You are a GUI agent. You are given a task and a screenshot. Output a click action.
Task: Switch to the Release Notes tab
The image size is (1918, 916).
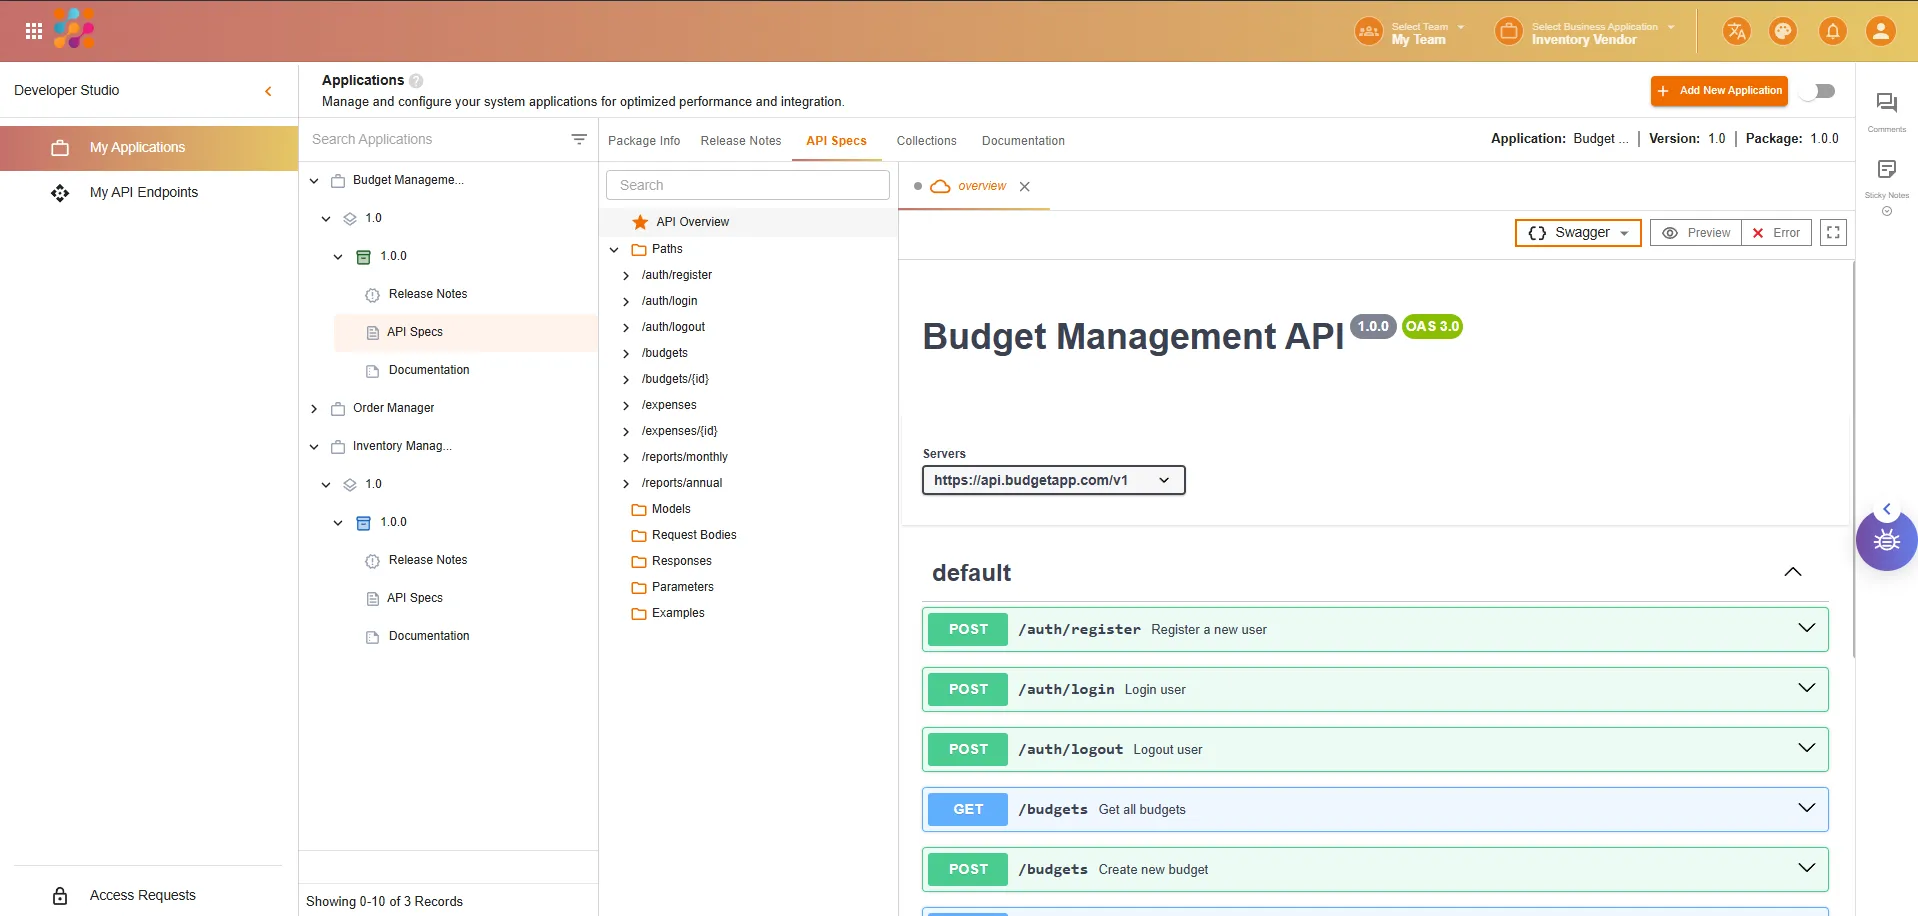(x=740, y=141)
